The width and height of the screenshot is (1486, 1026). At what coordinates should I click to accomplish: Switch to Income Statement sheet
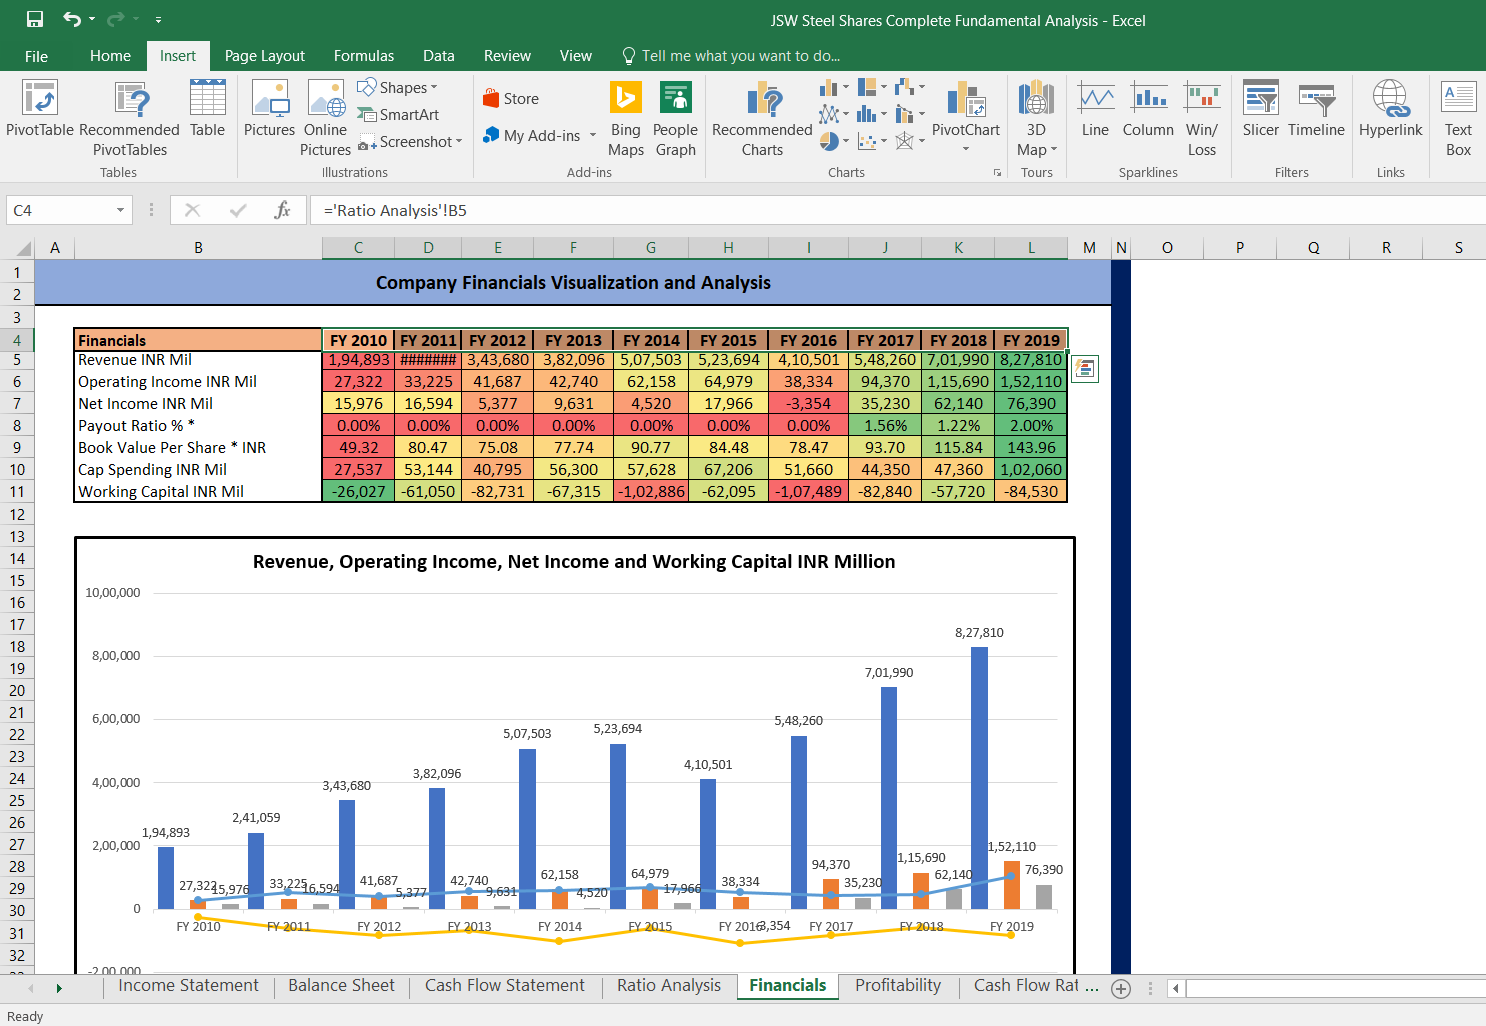tap(188, 986)
